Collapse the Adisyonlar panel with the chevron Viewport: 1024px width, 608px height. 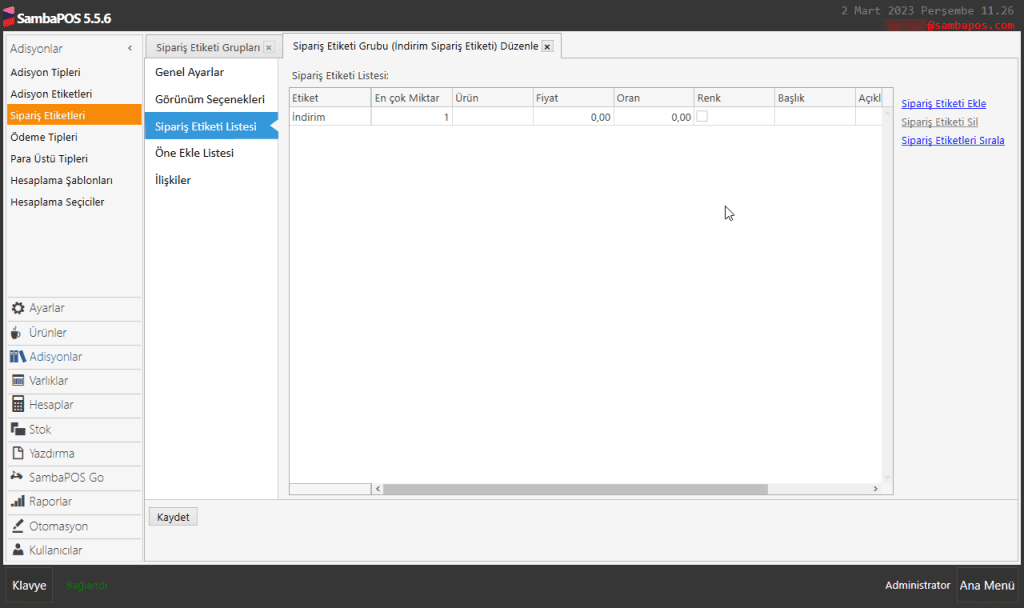point(130,49)
